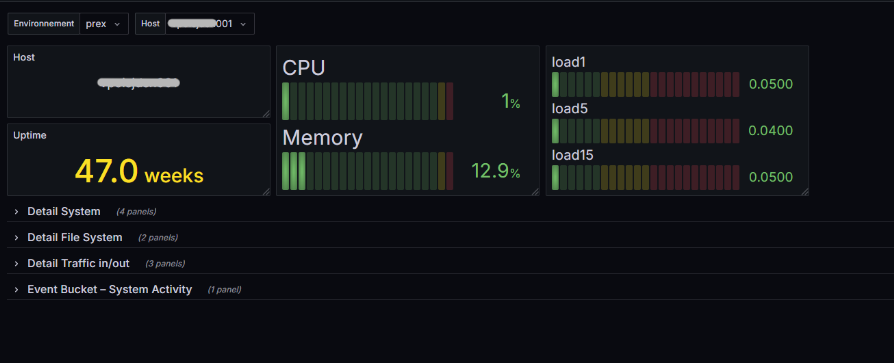894x363 pixels.
Task: Click the Host variable label in toolbar
Action: [151, 24]
